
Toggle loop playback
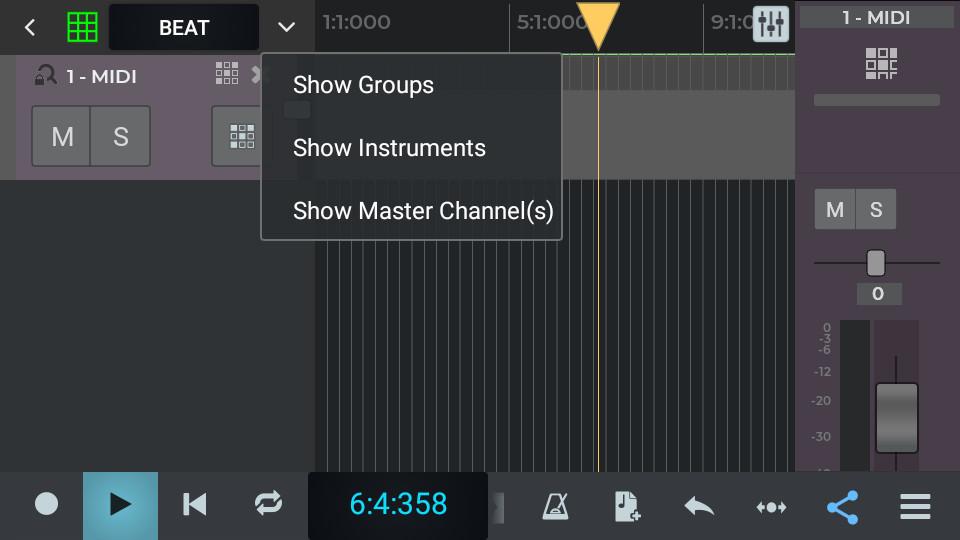click(x=268, y=504)
